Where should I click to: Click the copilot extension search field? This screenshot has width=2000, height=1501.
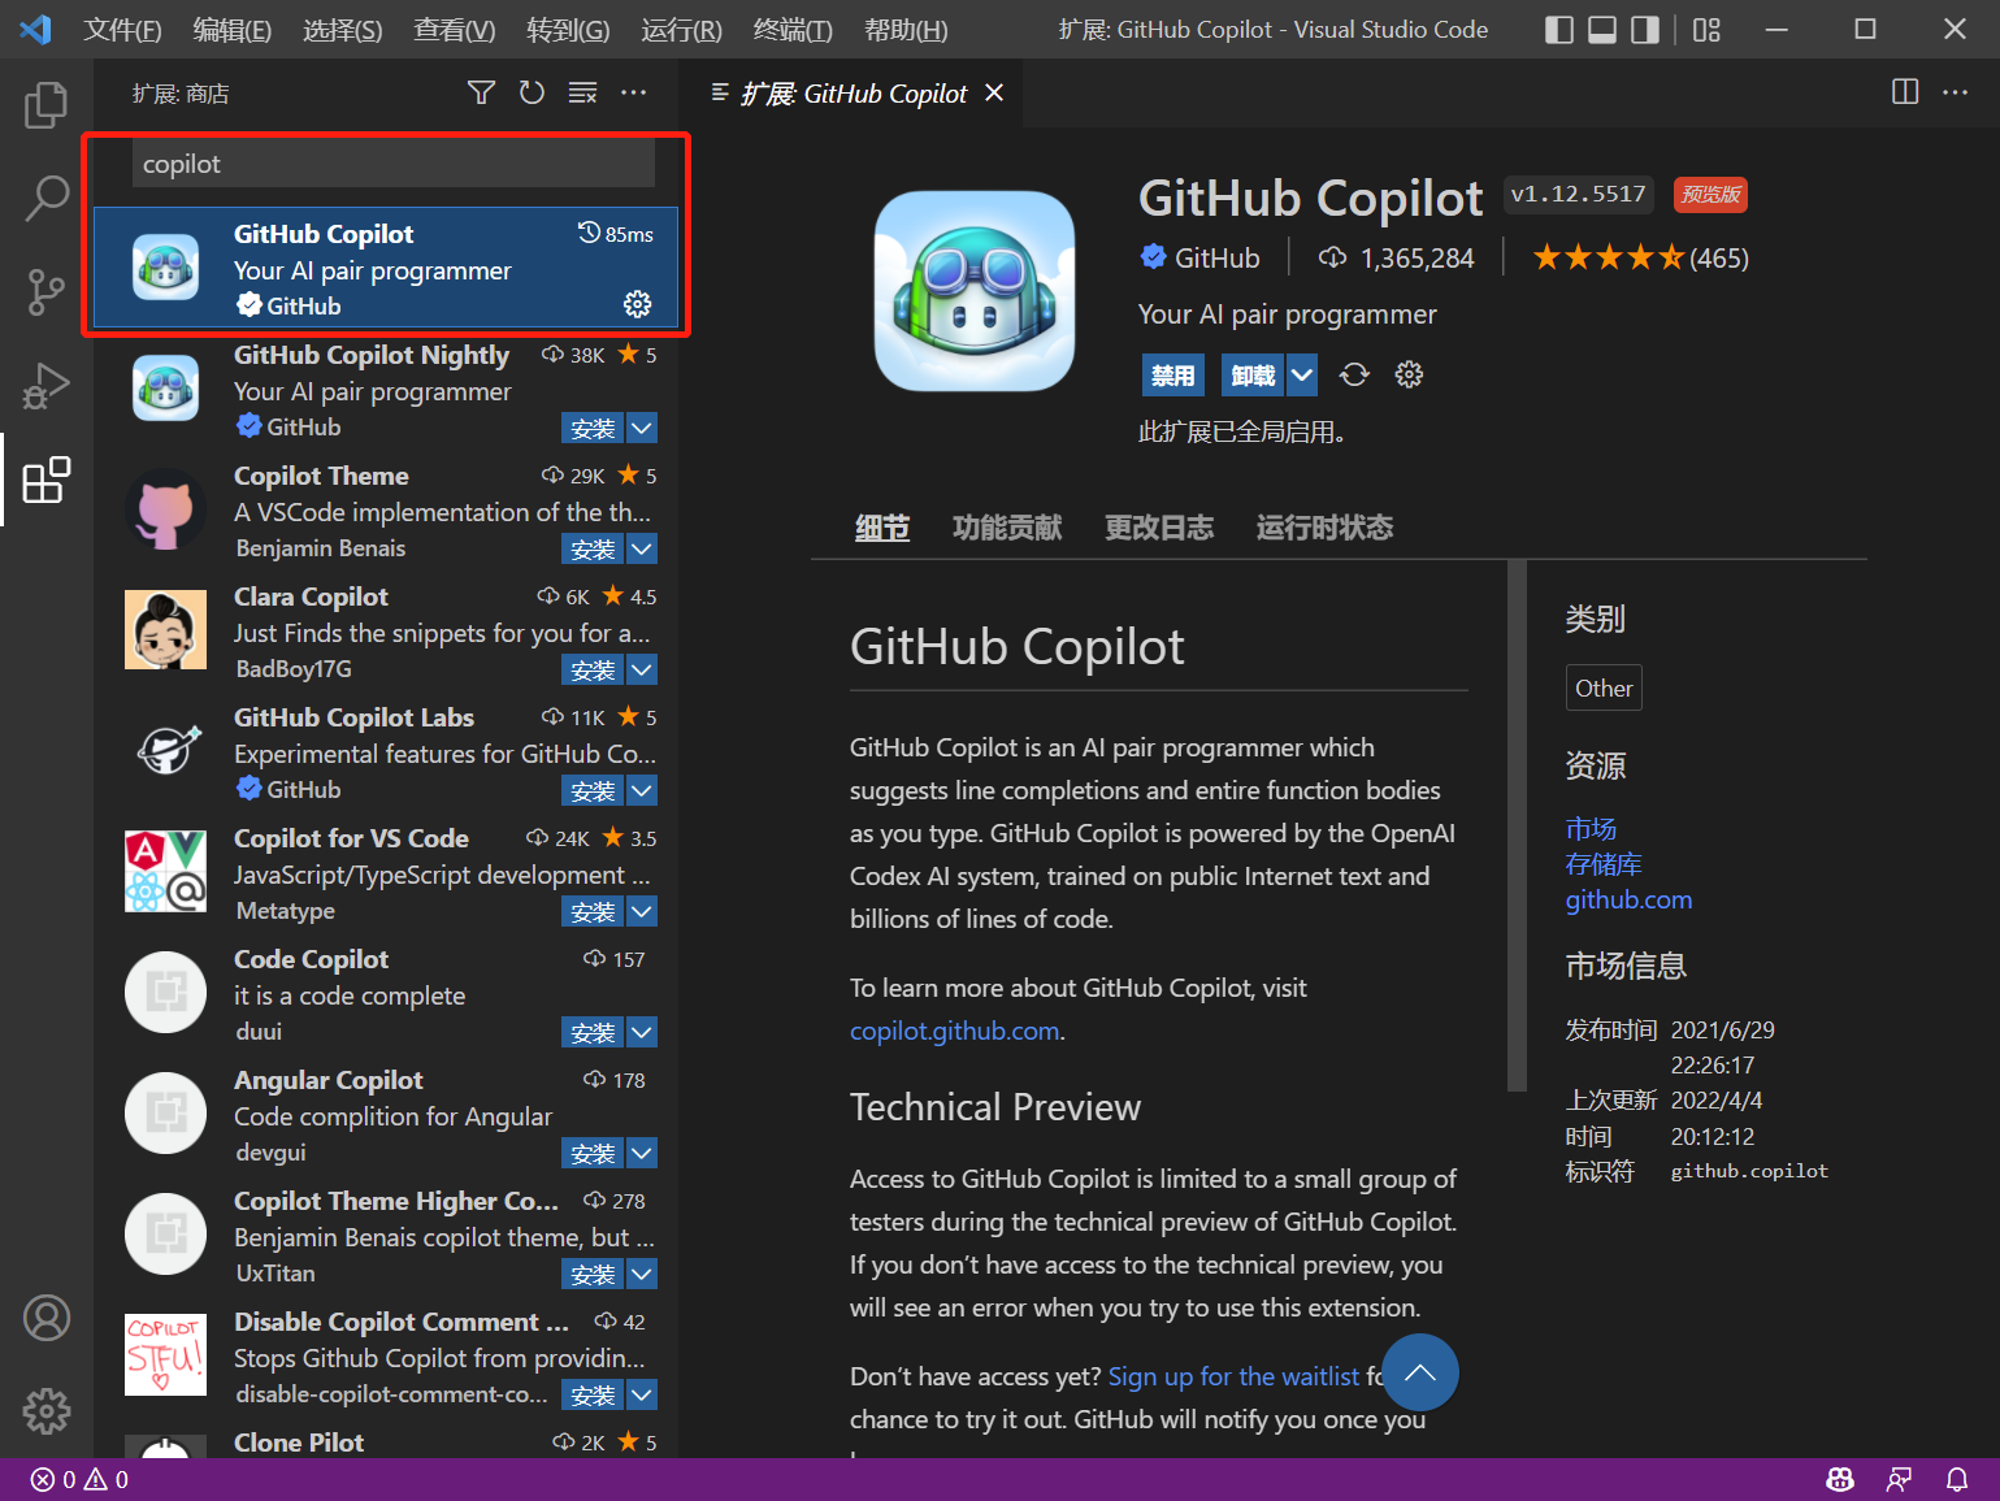pyautogui.click(x=393, y=163)
